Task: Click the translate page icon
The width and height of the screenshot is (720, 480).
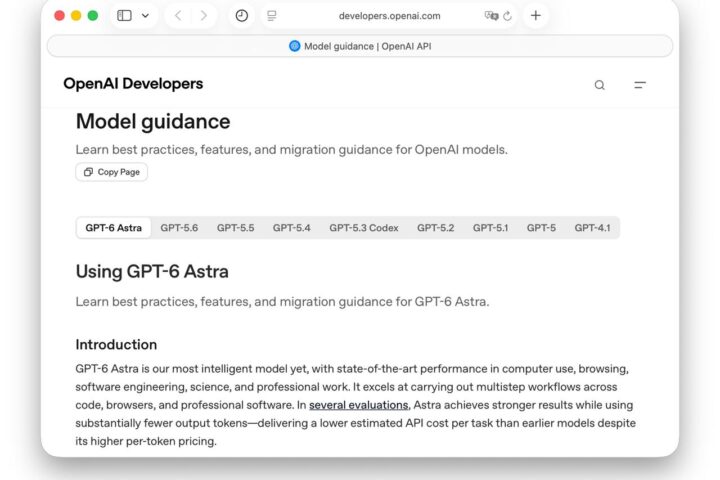Action: tap(491, 16)
